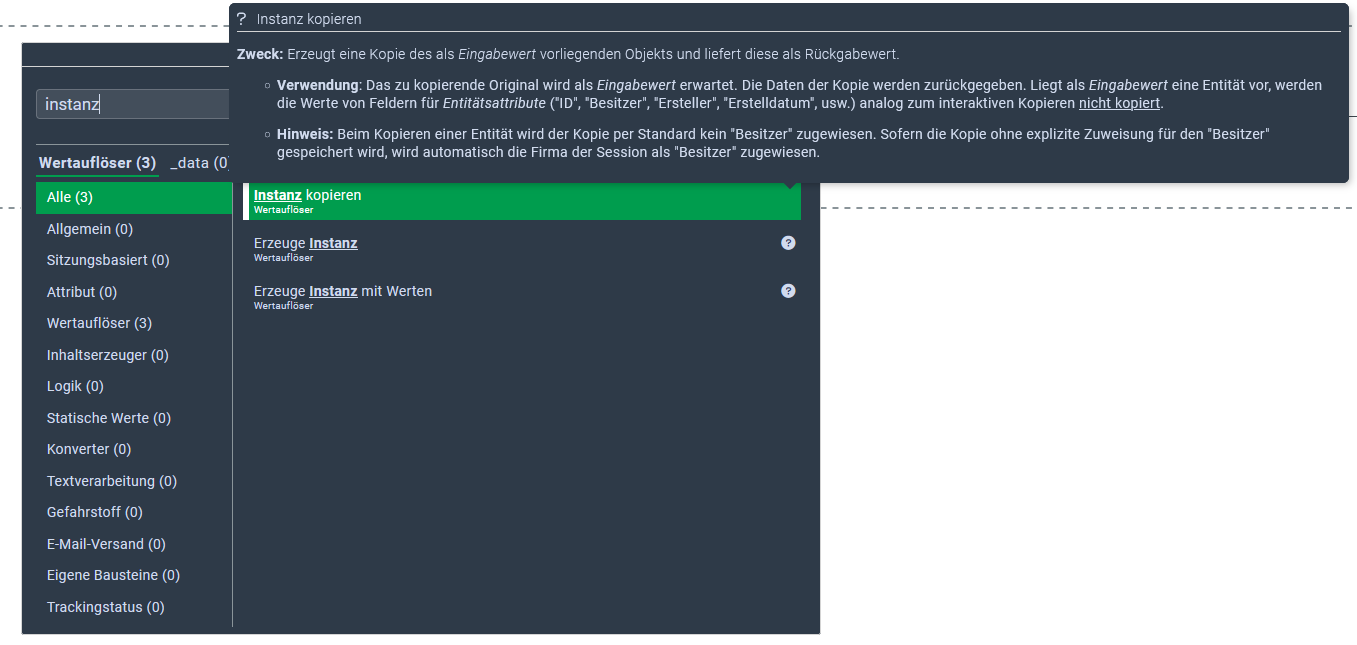This screenshot has height=645, width=1357.
Task: Click question mark icon in tooltip header
Action: [241, 19]
